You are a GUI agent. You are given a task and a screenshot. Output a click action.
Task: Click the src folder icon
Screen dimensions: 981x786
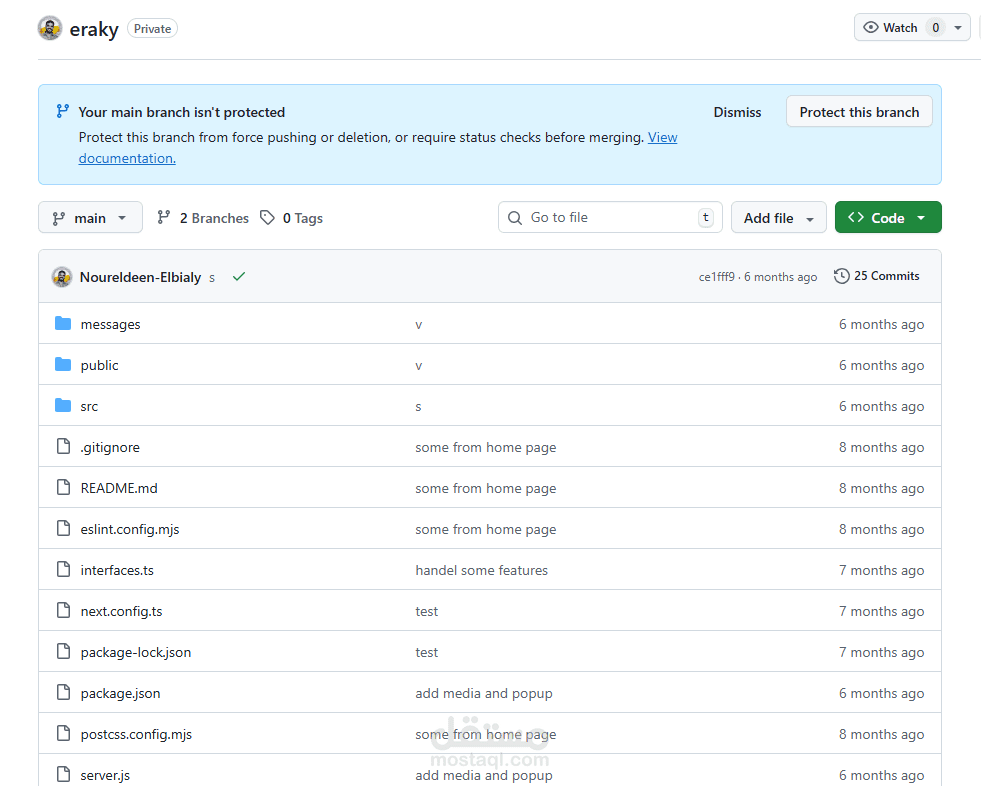click(63, 406)
